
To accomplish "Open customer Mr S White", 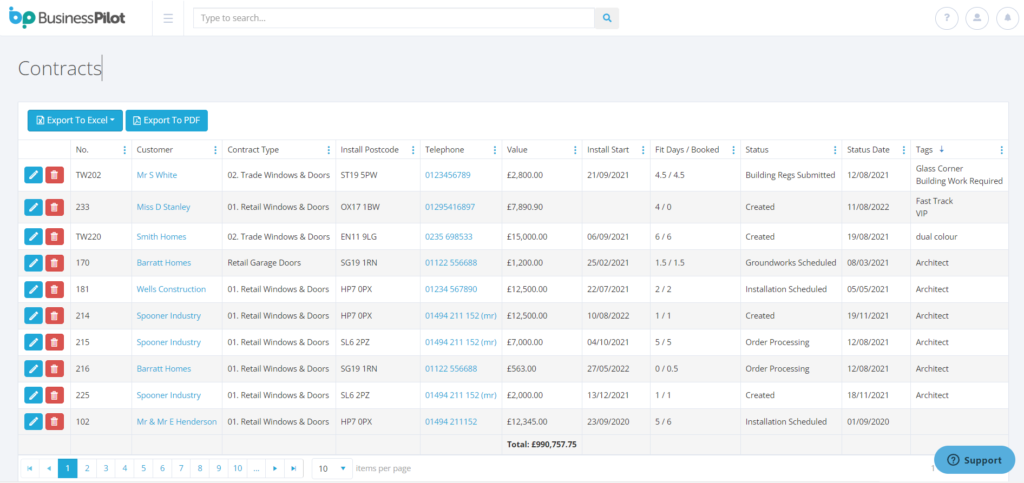I will pyautogui.click(x=157, y=175).
